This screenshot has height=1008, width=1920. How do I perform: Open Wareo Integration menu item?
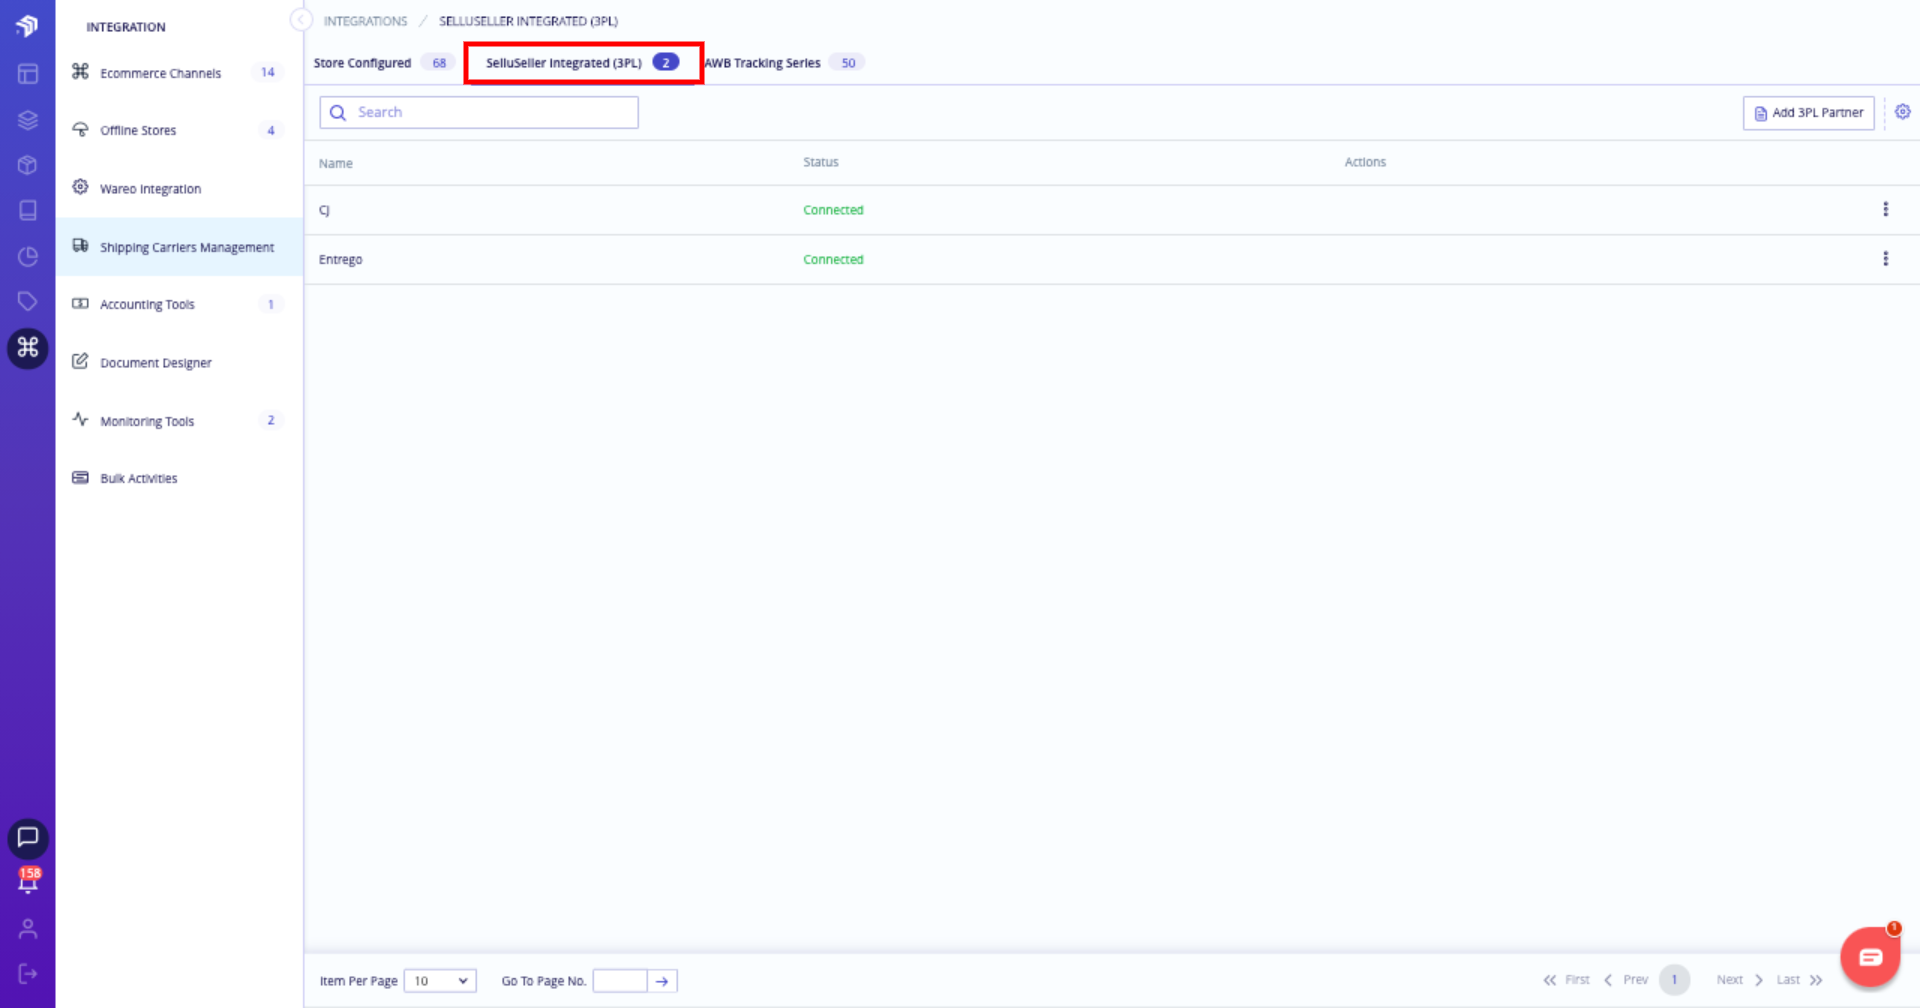pyautogui.click(x=179, y=189)
